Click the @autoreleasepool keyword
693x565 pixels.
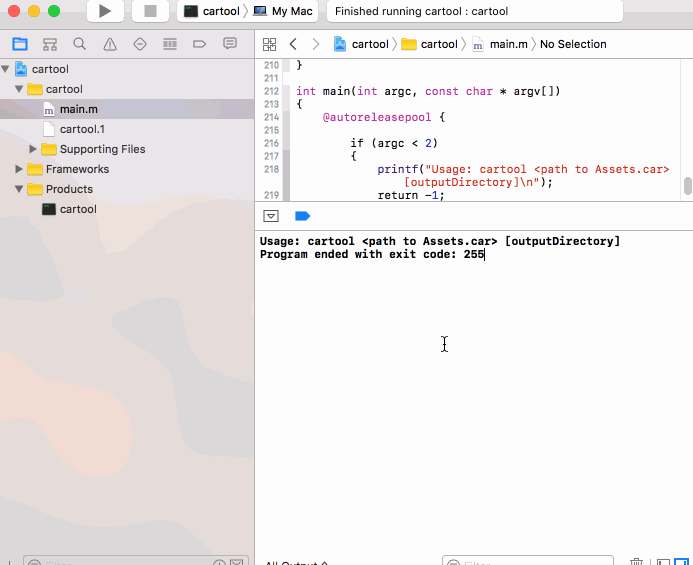point(377,117)
